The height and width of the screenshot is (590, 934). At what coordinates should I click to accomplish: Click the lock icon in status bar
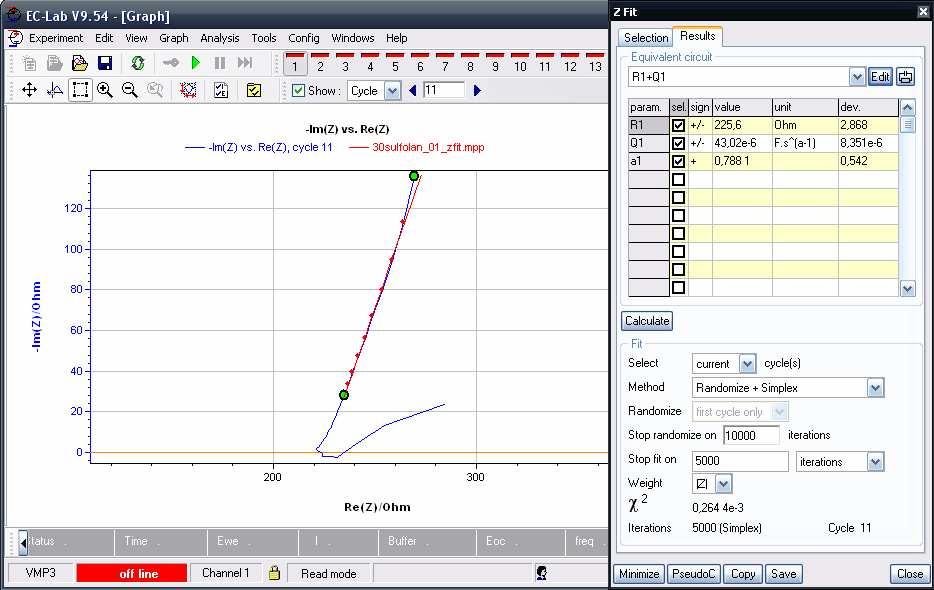point(274,573)
